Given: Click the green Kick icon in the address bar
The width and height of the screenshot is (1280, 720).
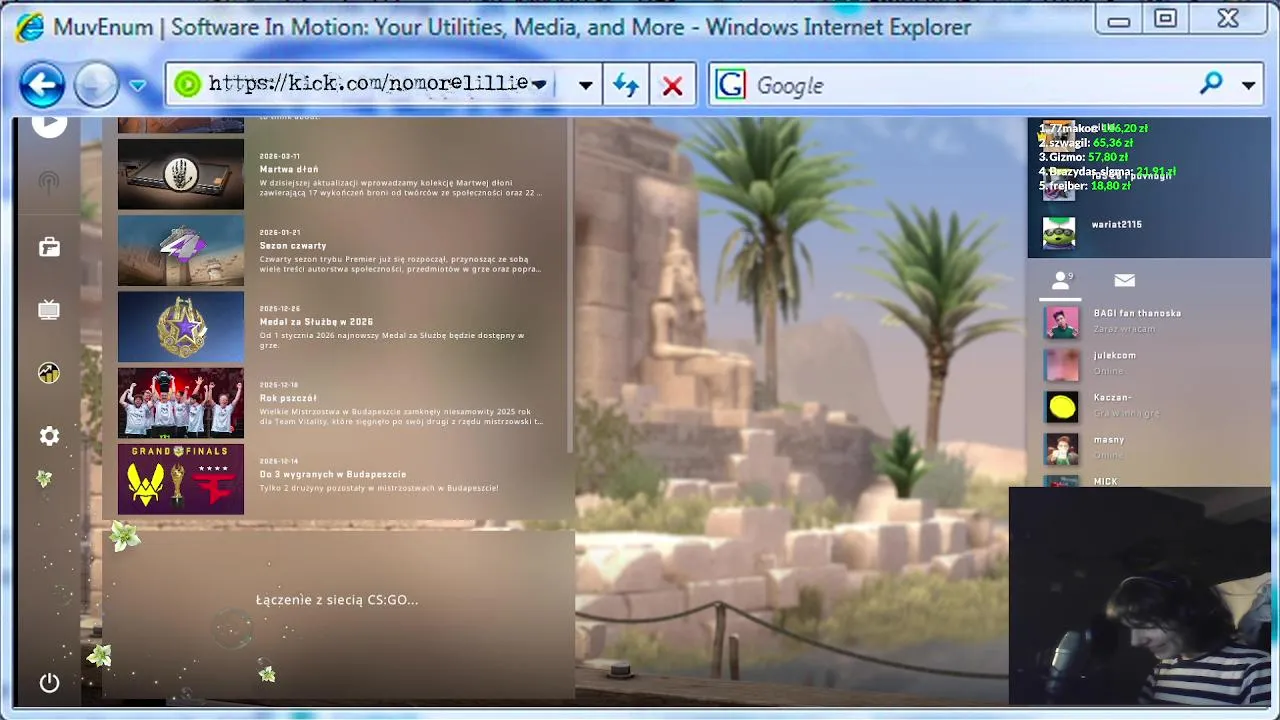Looking at the screenshot, I should pos(187,85).
